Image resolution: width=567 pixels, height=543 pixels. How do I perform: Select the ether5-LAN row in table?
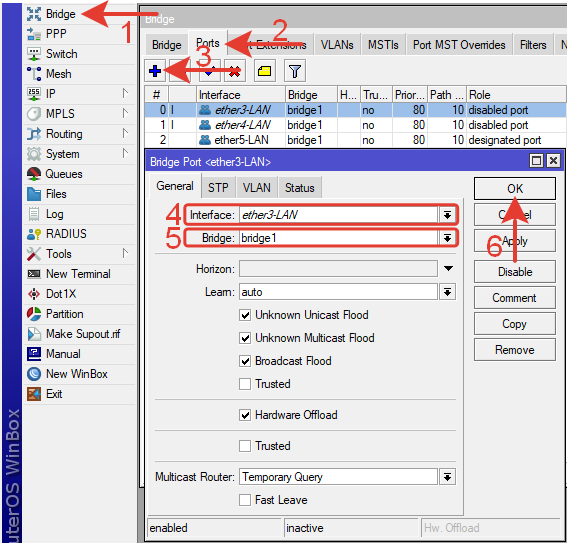click(x=355, y=140)
